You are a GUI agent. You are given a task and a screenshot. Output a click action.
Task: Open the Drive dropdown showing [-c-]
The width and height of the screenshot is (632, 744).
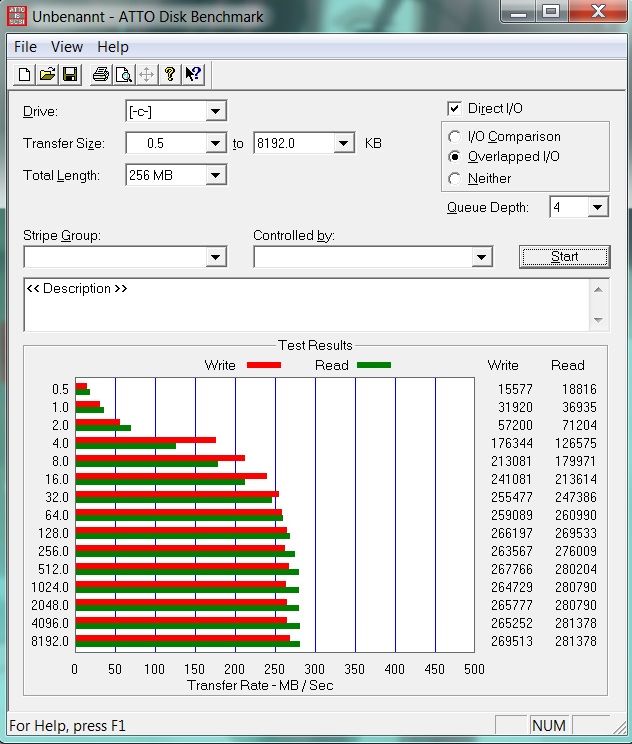pos(215,112)
